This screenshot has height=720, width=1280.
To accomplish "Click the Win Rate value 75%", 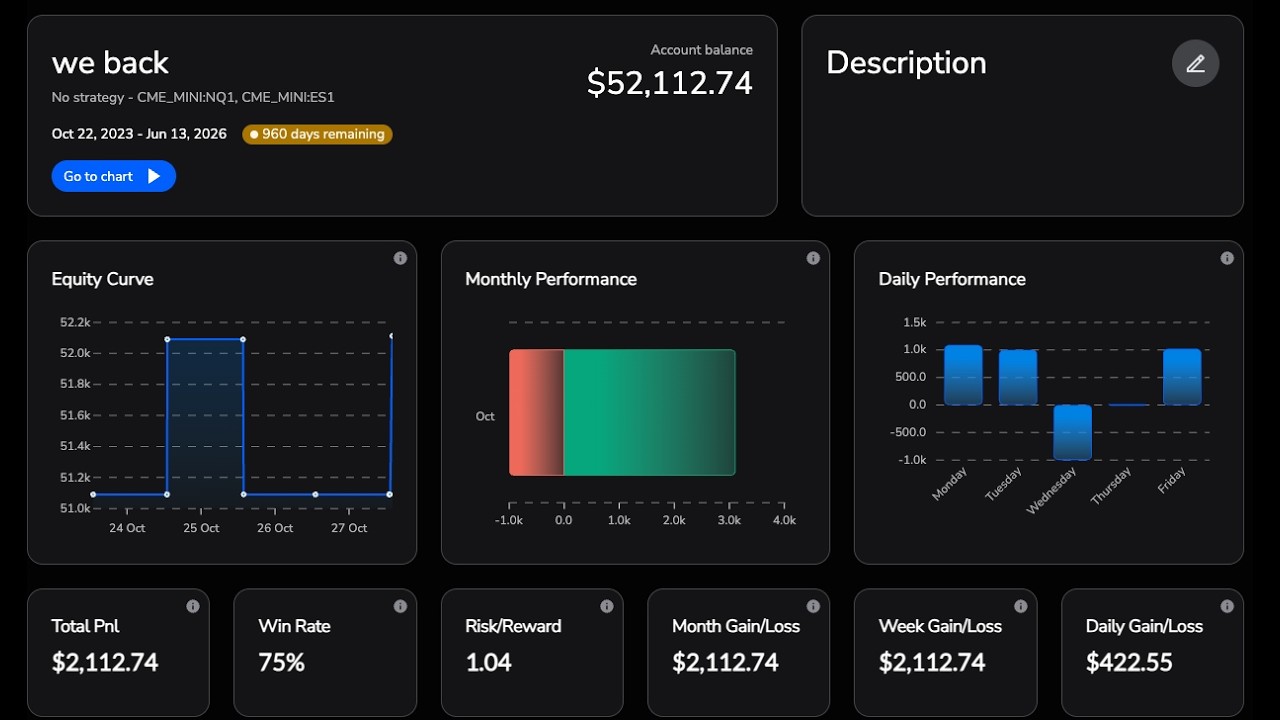I will click(282, 663).
